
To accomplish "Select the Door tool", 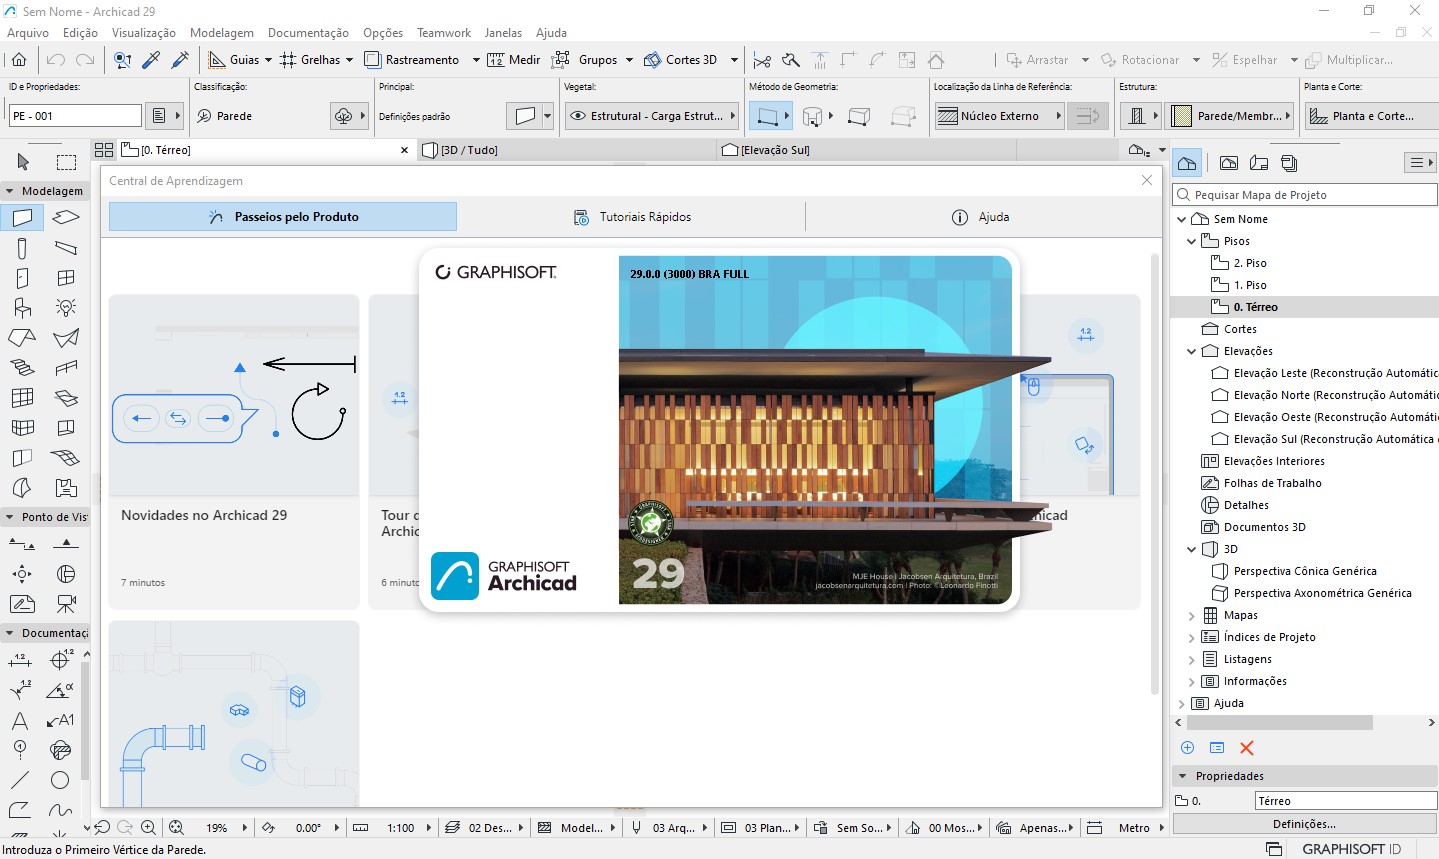I will (x=22, y=277).
